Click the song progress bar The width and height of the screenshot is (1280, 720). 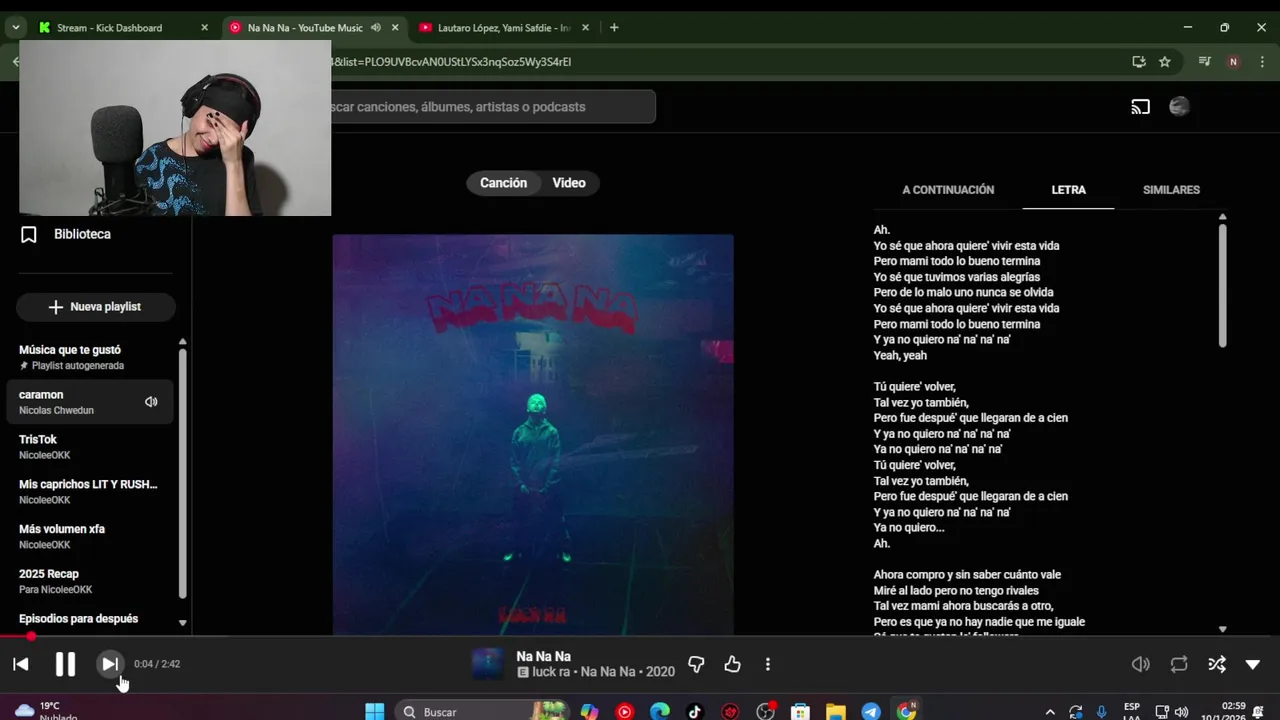coord(640,636)
